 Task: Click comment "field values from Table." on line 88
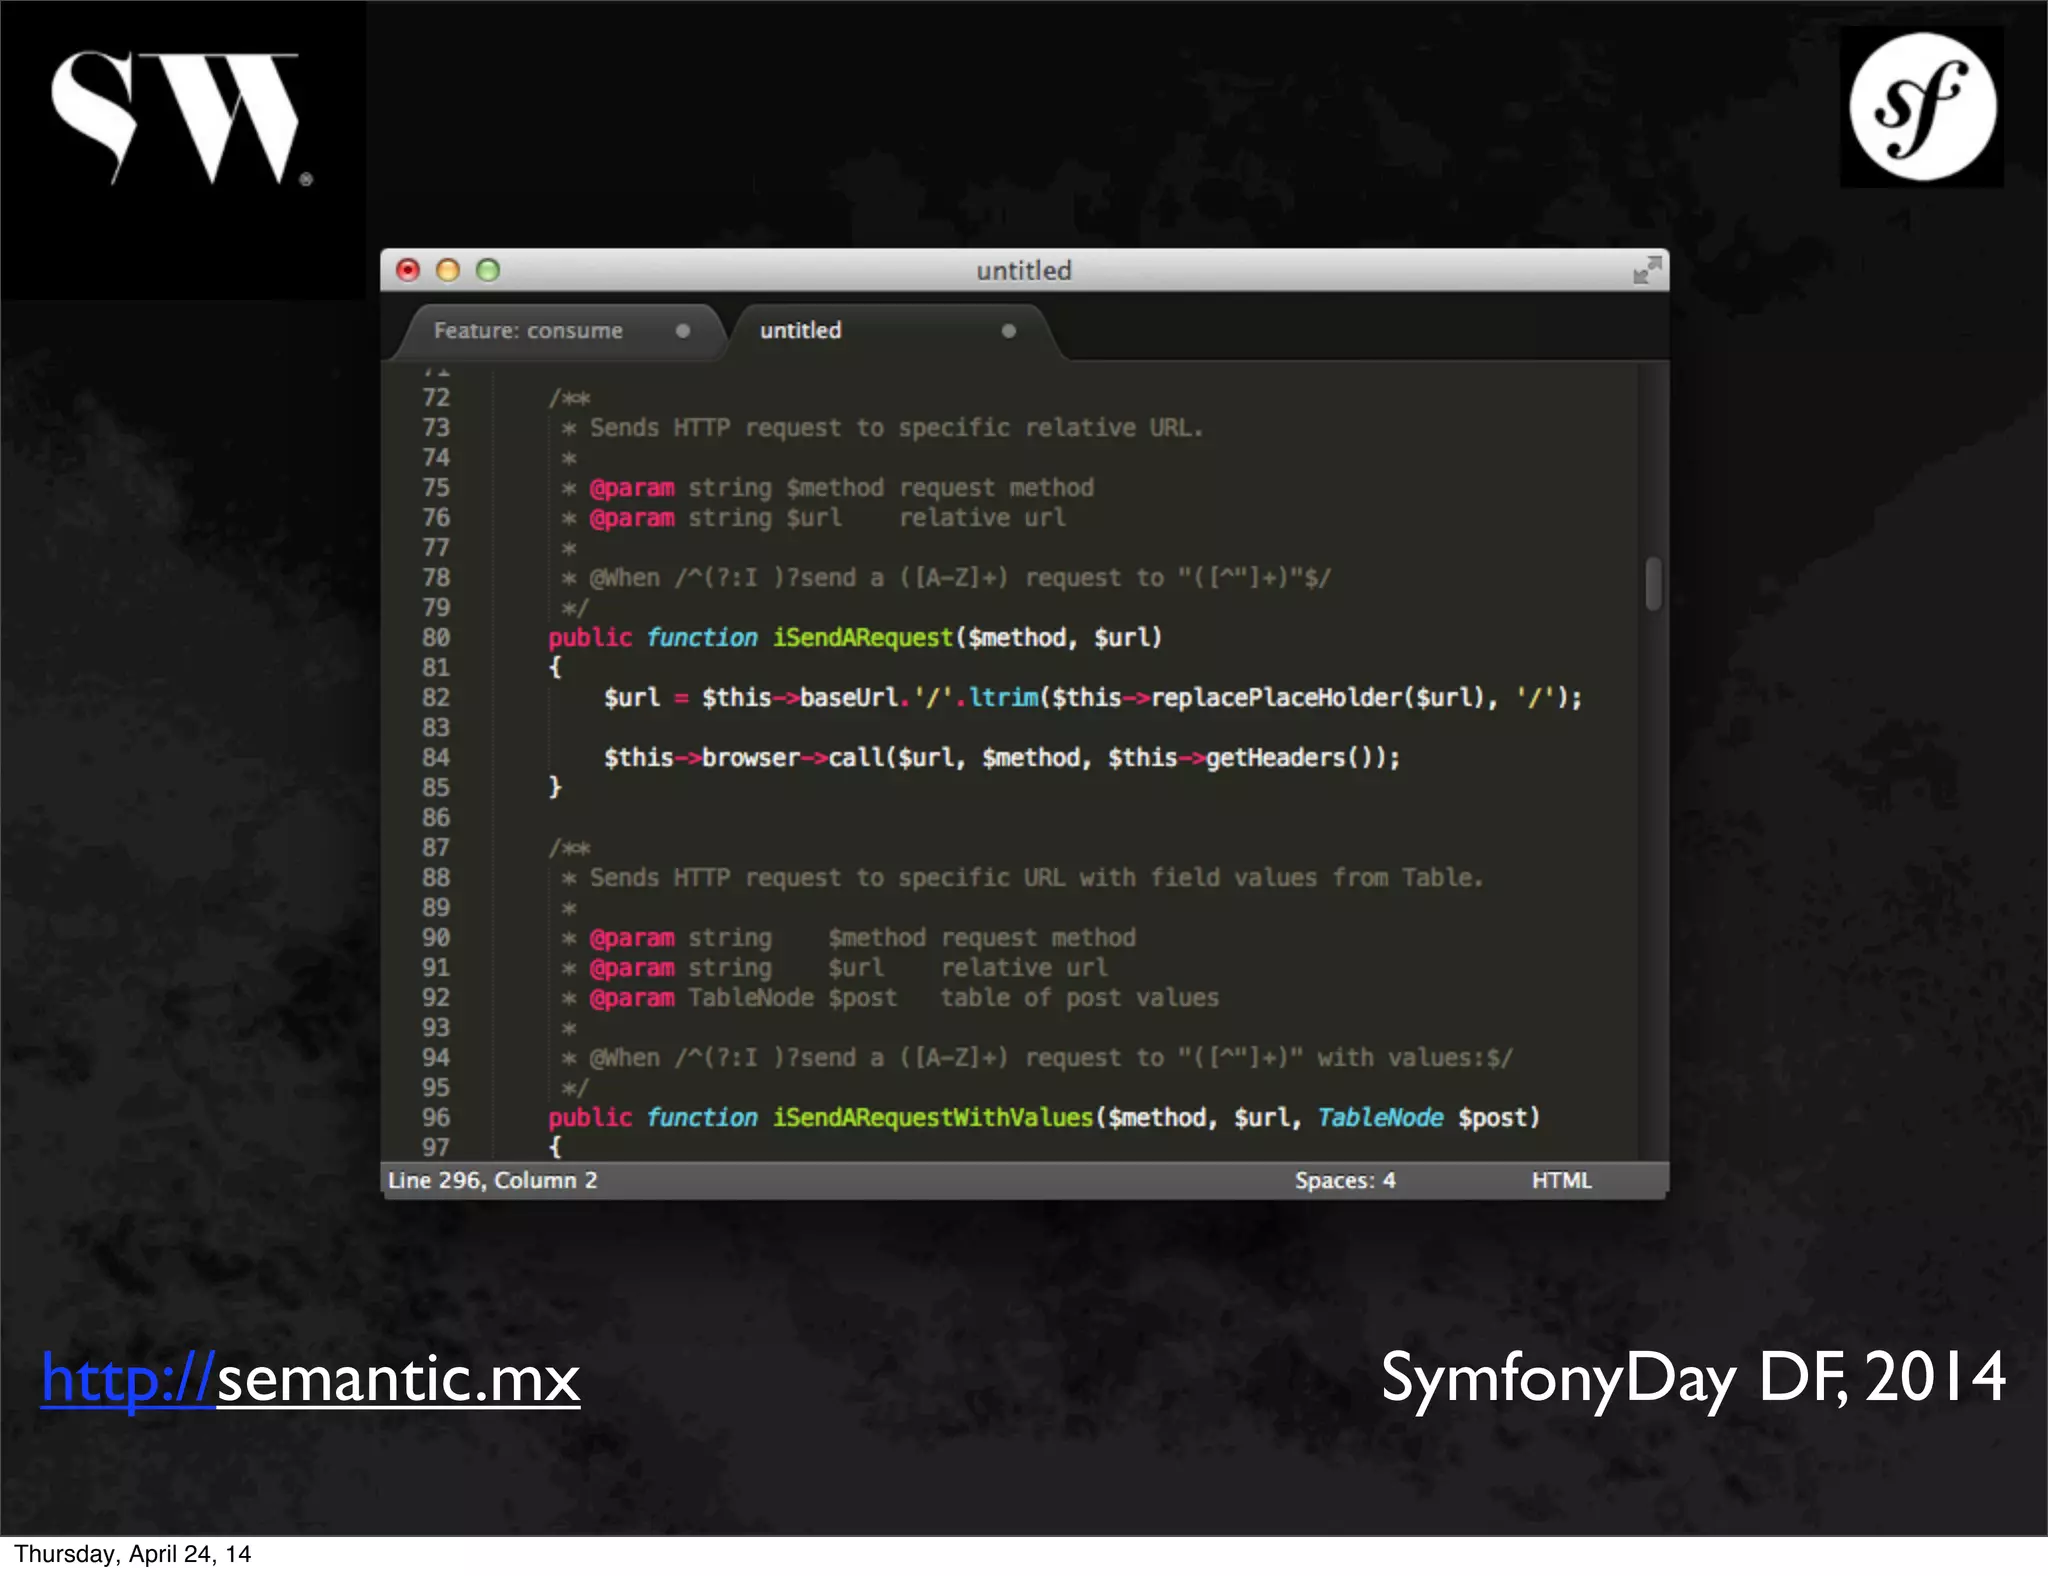pos(1316,878)
